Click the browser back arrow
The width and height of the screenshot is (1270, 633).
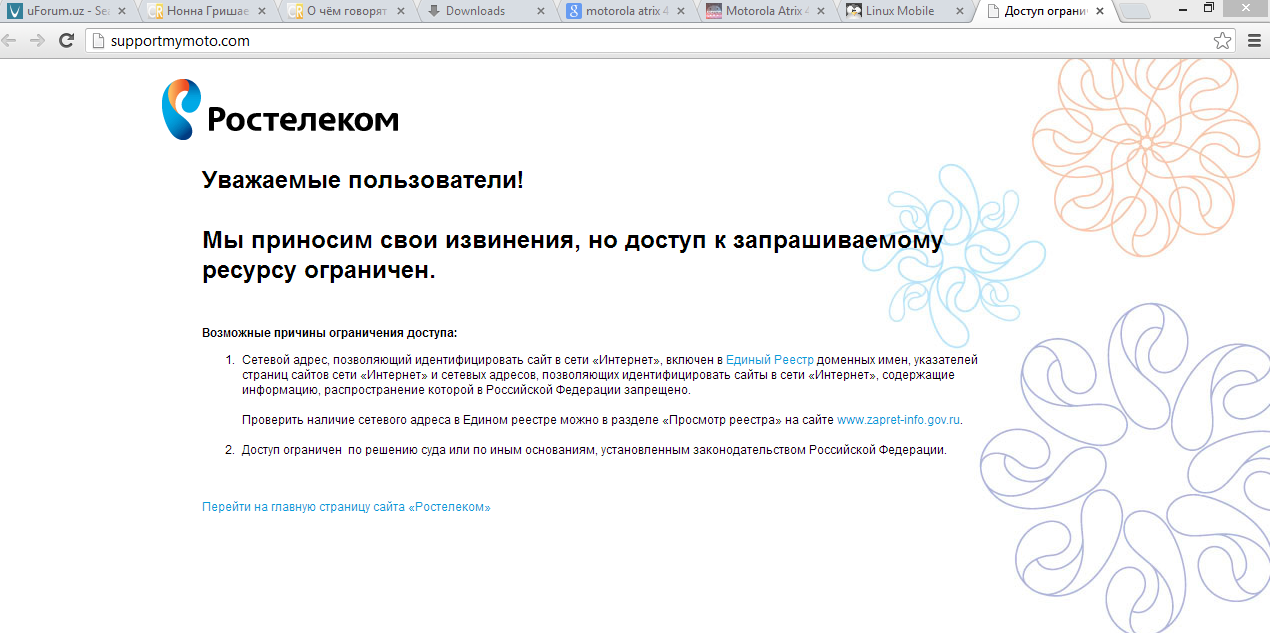(10, 41)
